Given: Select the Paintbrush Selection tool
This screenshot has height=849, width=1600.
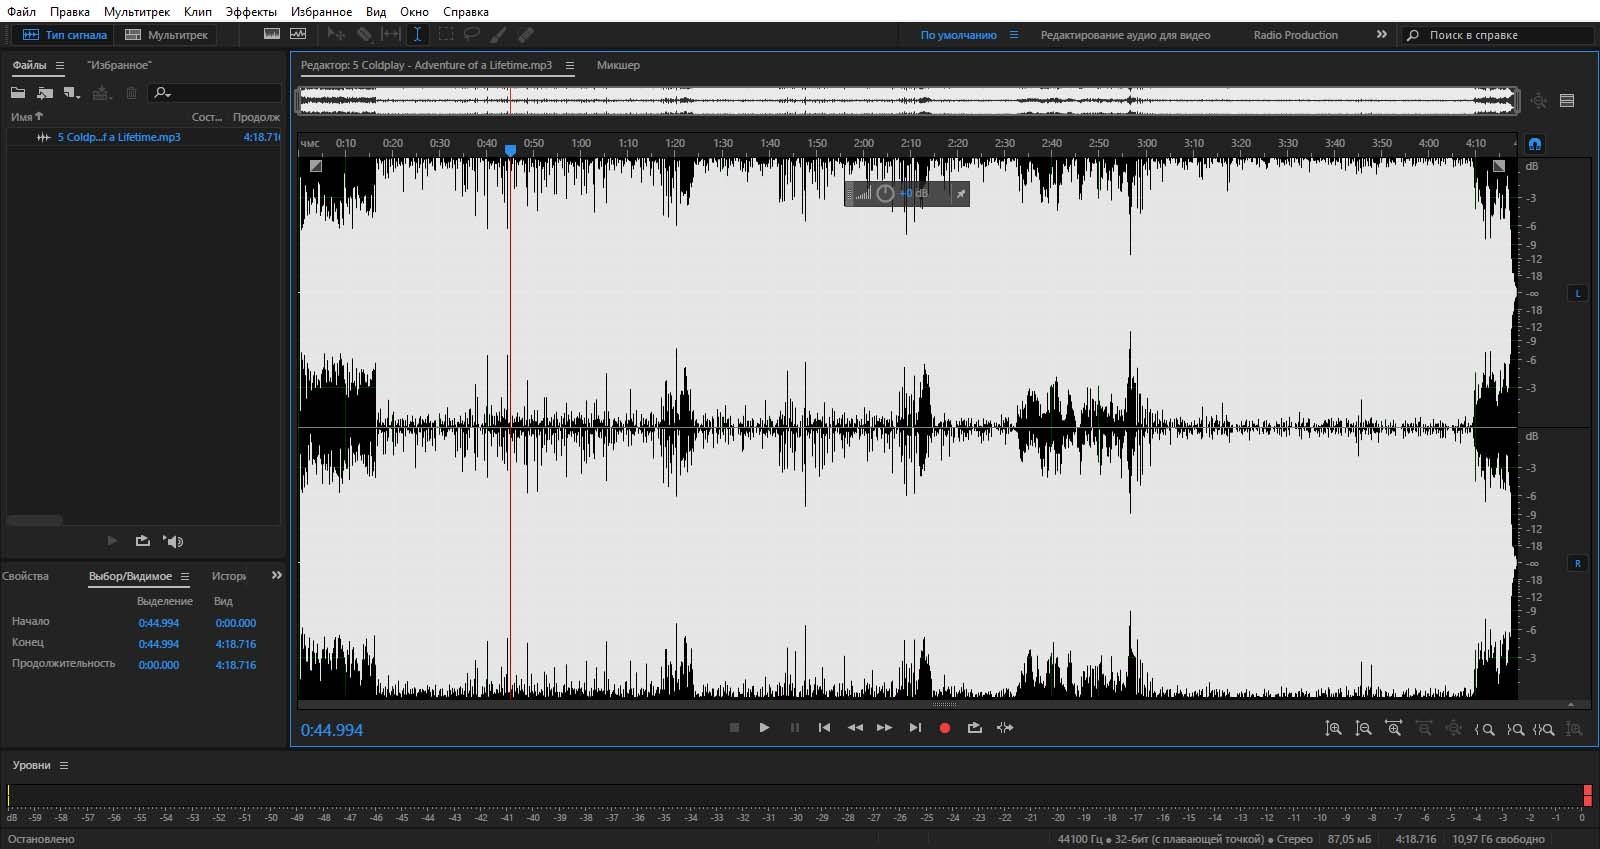Looking at the screenshot, I should pos(498,34).
